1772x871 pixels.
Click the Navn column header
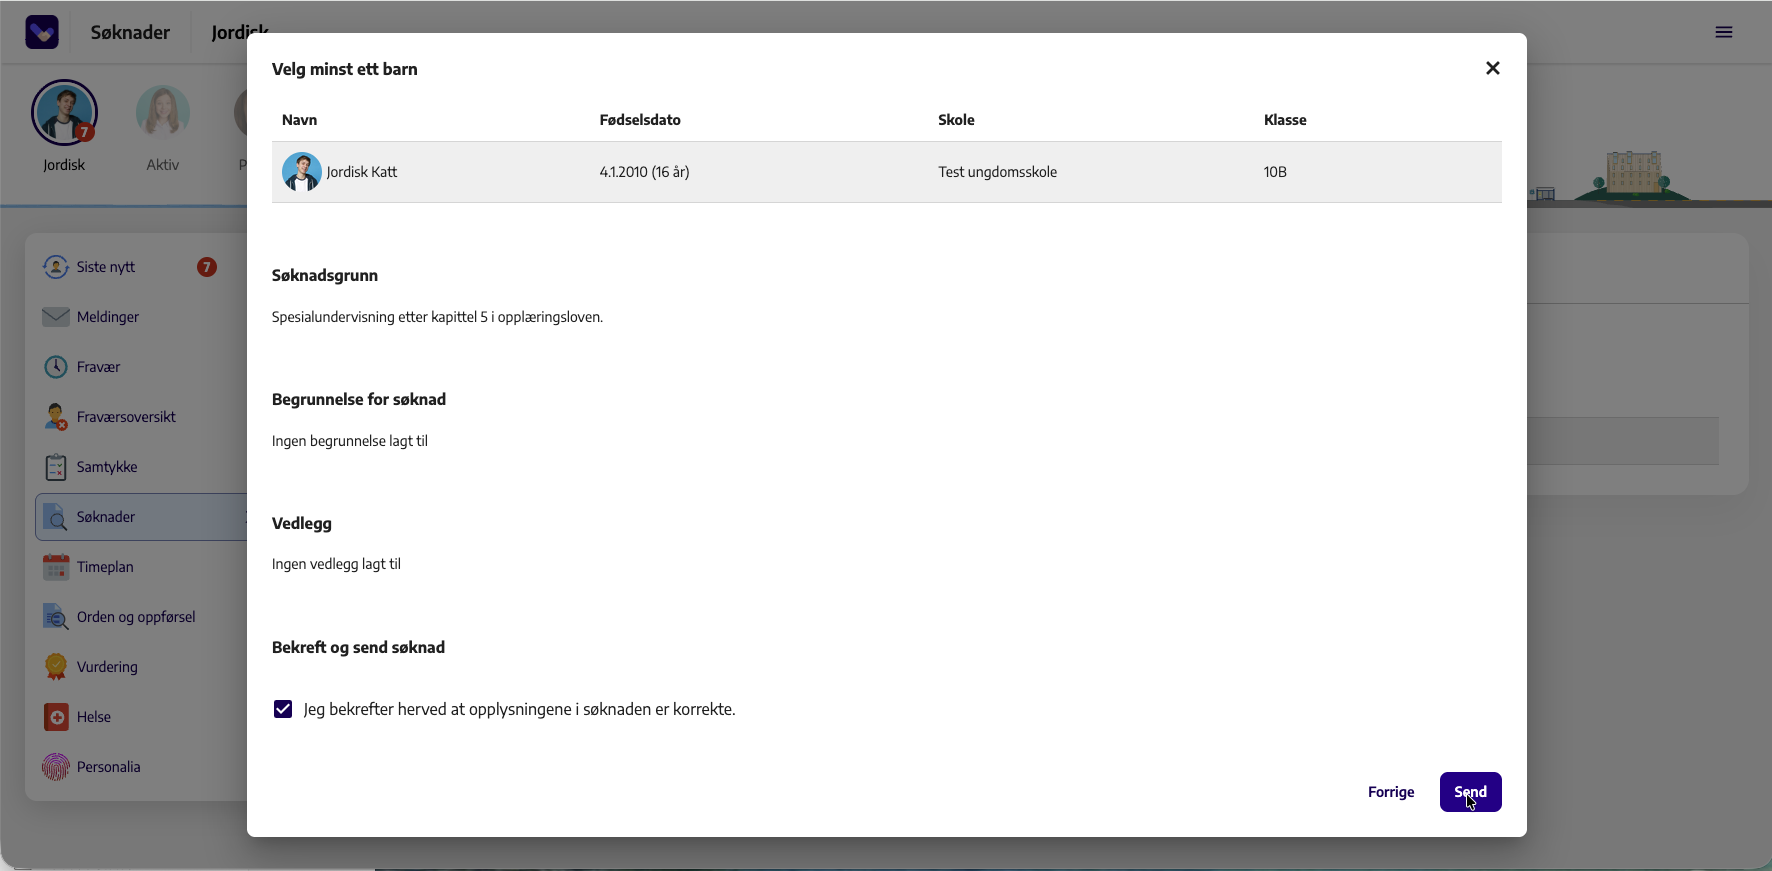pyautogui.click(x=299, y=120)
